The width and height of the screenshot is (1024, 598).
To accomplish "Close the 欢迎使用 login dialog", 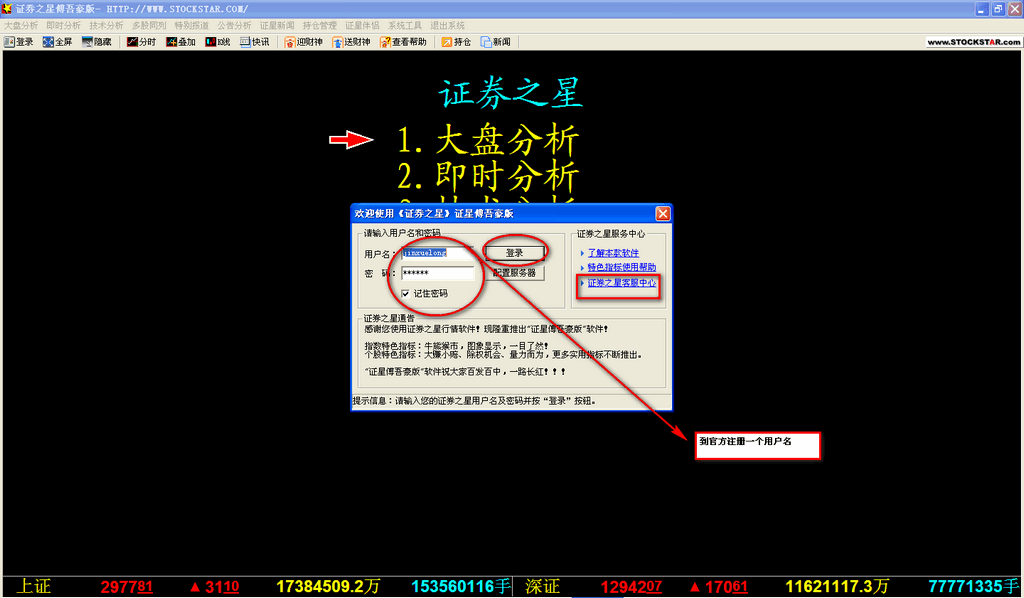I will pos(662,213).
